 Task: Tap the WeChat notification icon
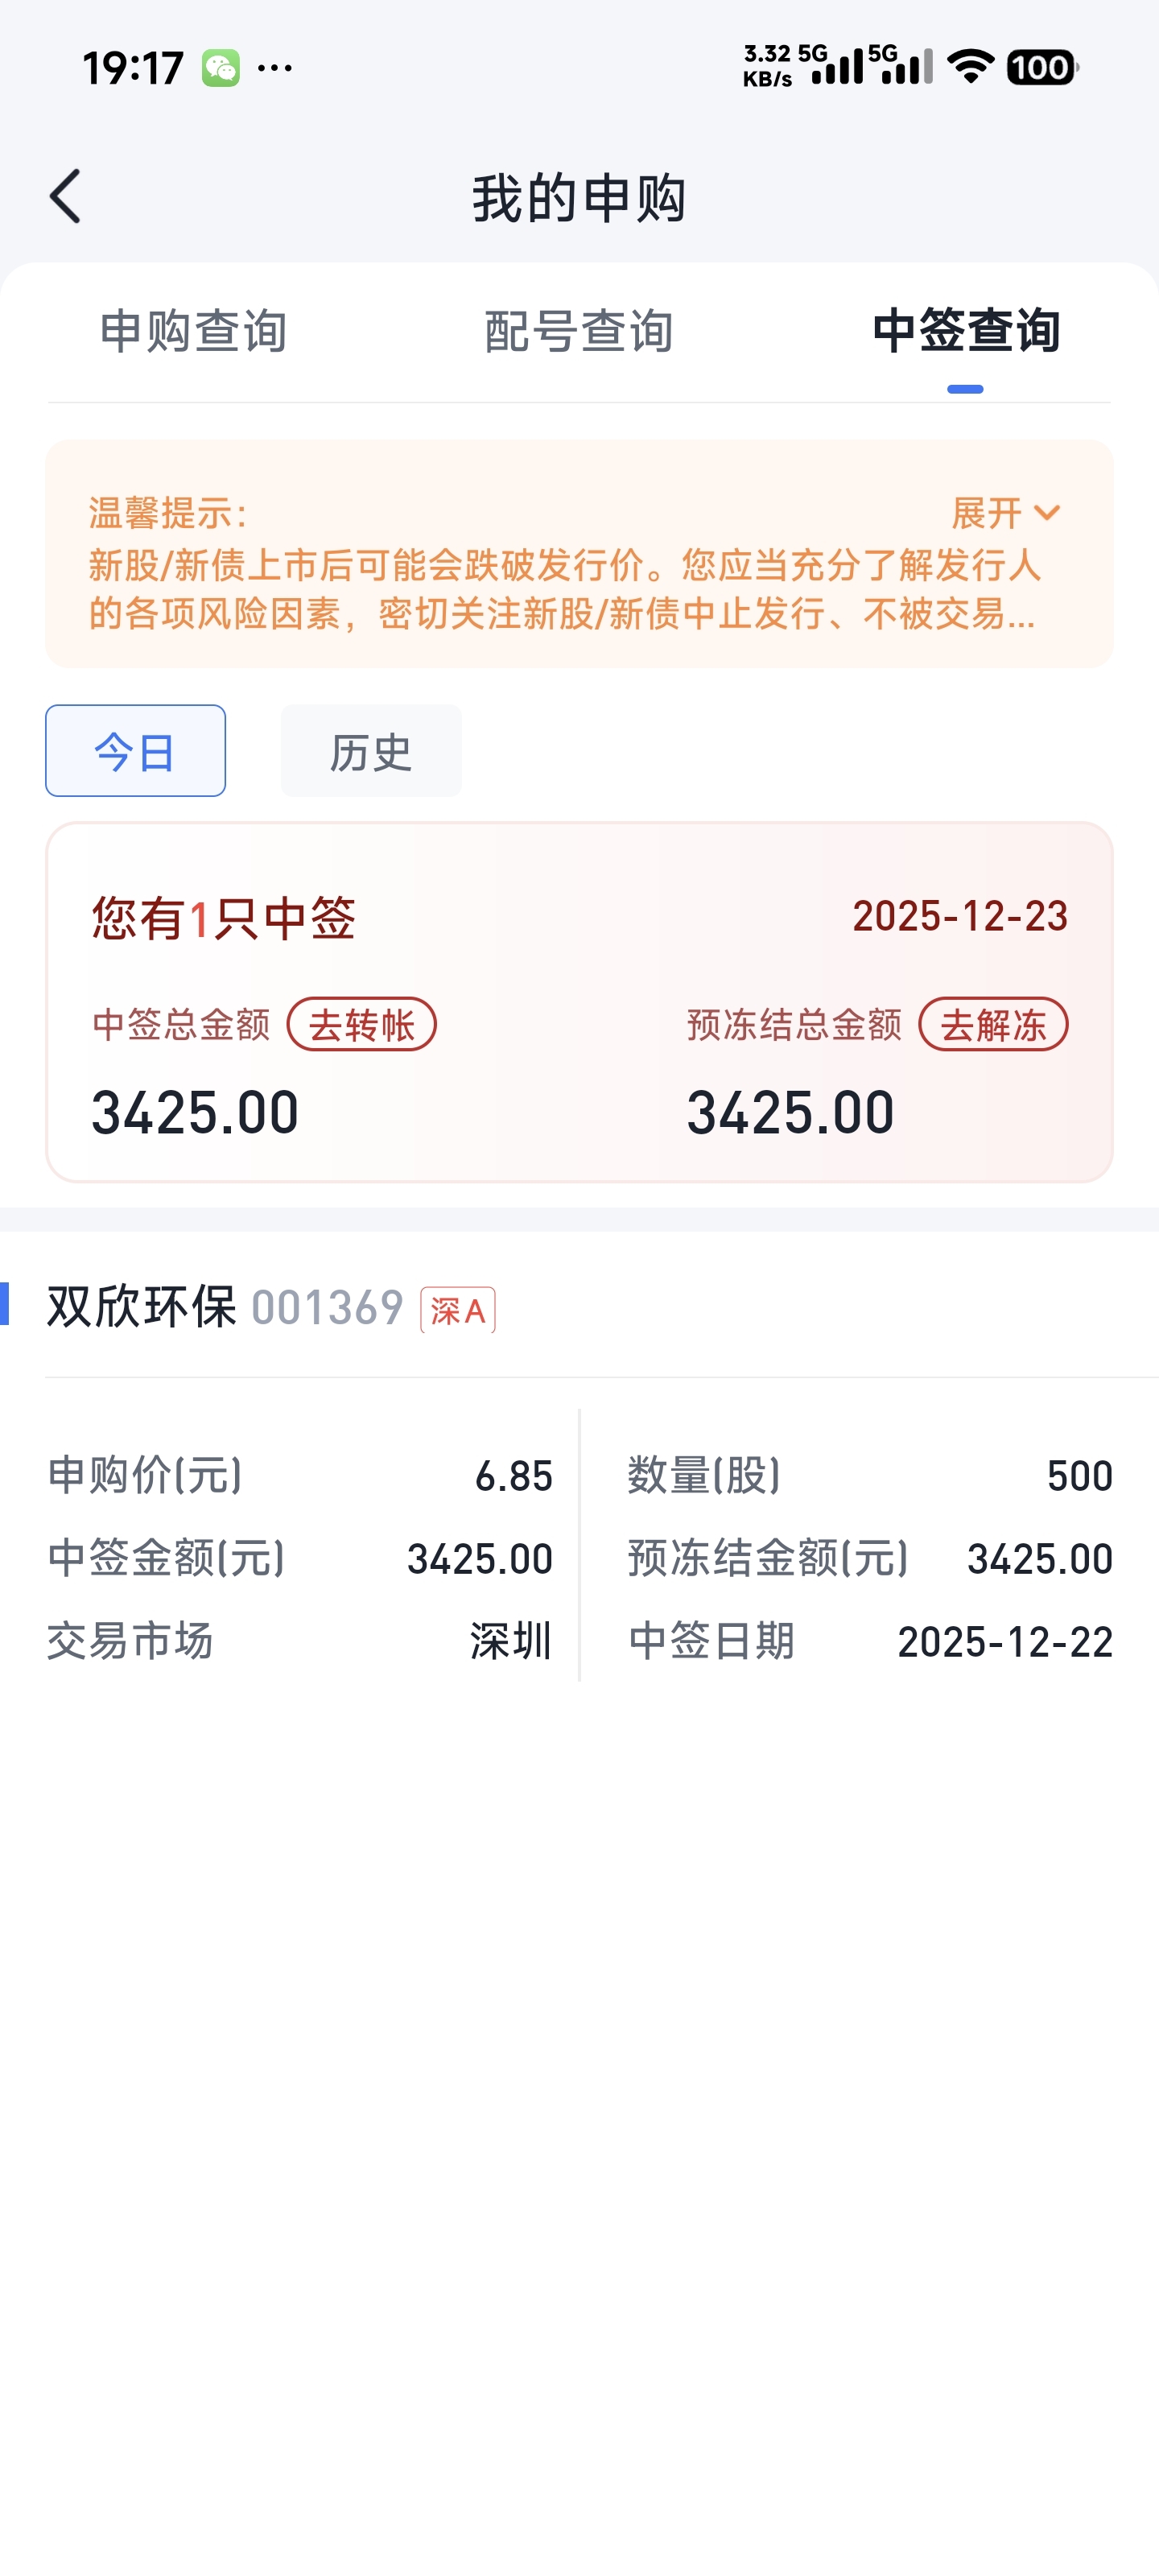220,68
